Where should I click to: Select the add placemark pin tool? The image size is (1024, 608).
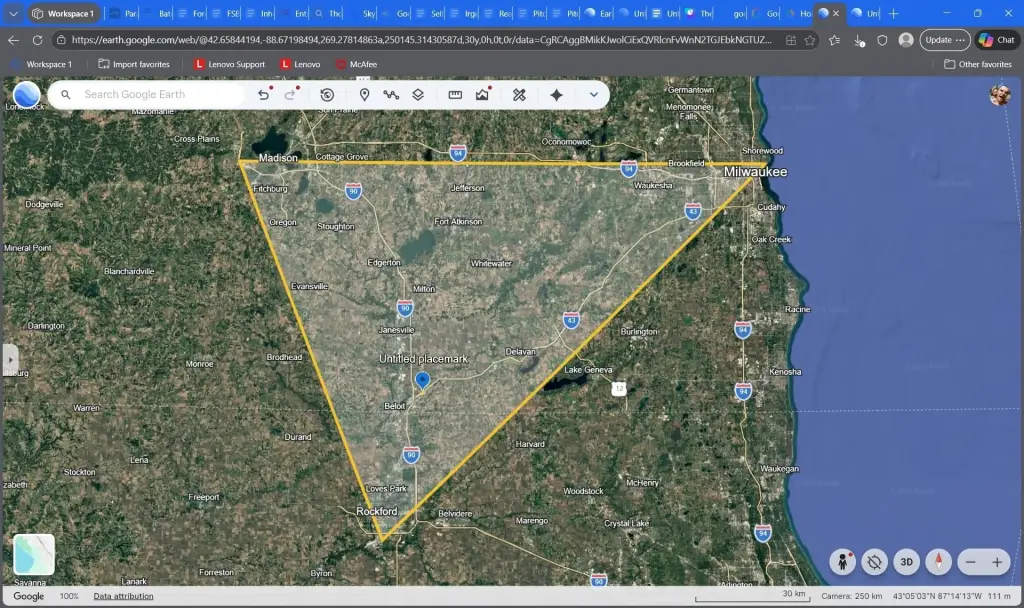pyautogui.click(x=364, y=95)
